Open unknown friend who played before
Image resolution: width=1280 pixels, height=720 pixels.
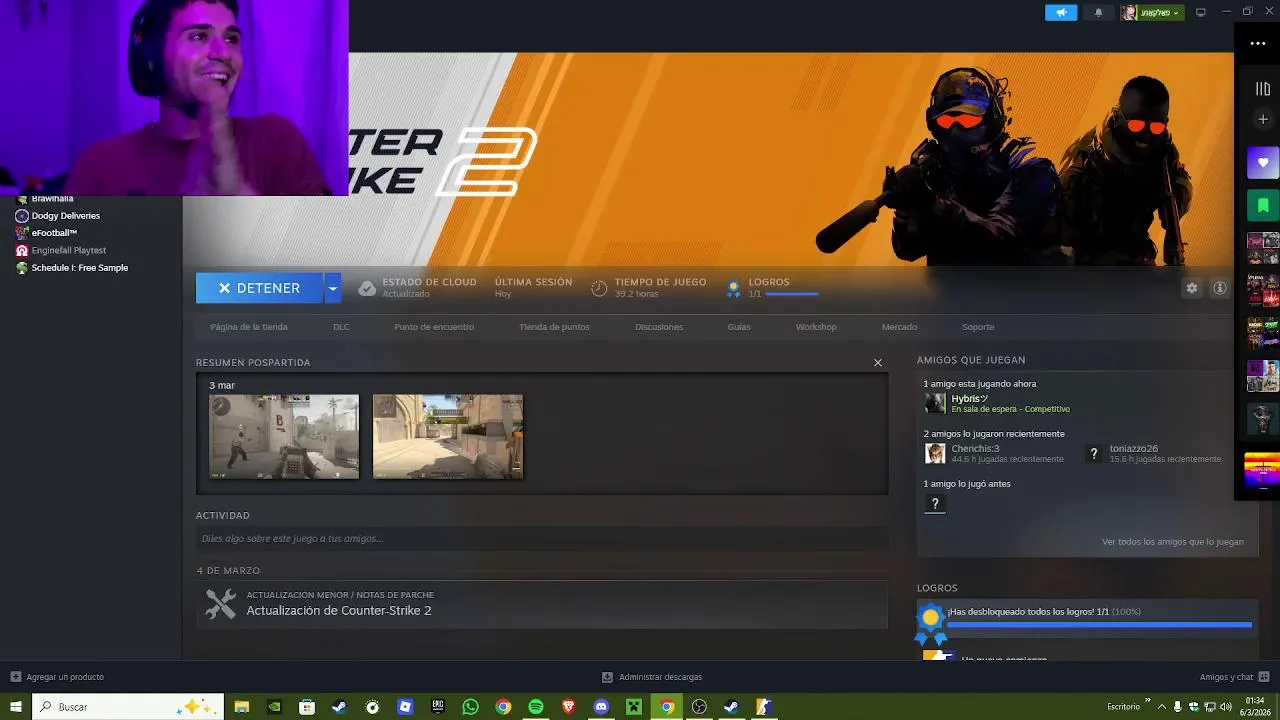(935, 504)
